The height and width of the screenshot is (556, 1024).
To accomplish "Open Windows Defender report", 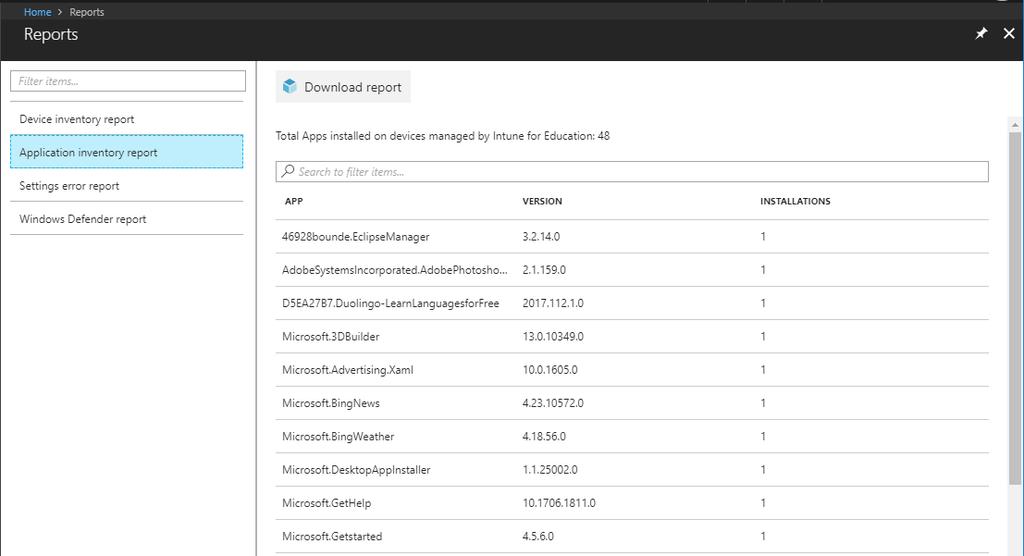I will (x=127, y=219).
